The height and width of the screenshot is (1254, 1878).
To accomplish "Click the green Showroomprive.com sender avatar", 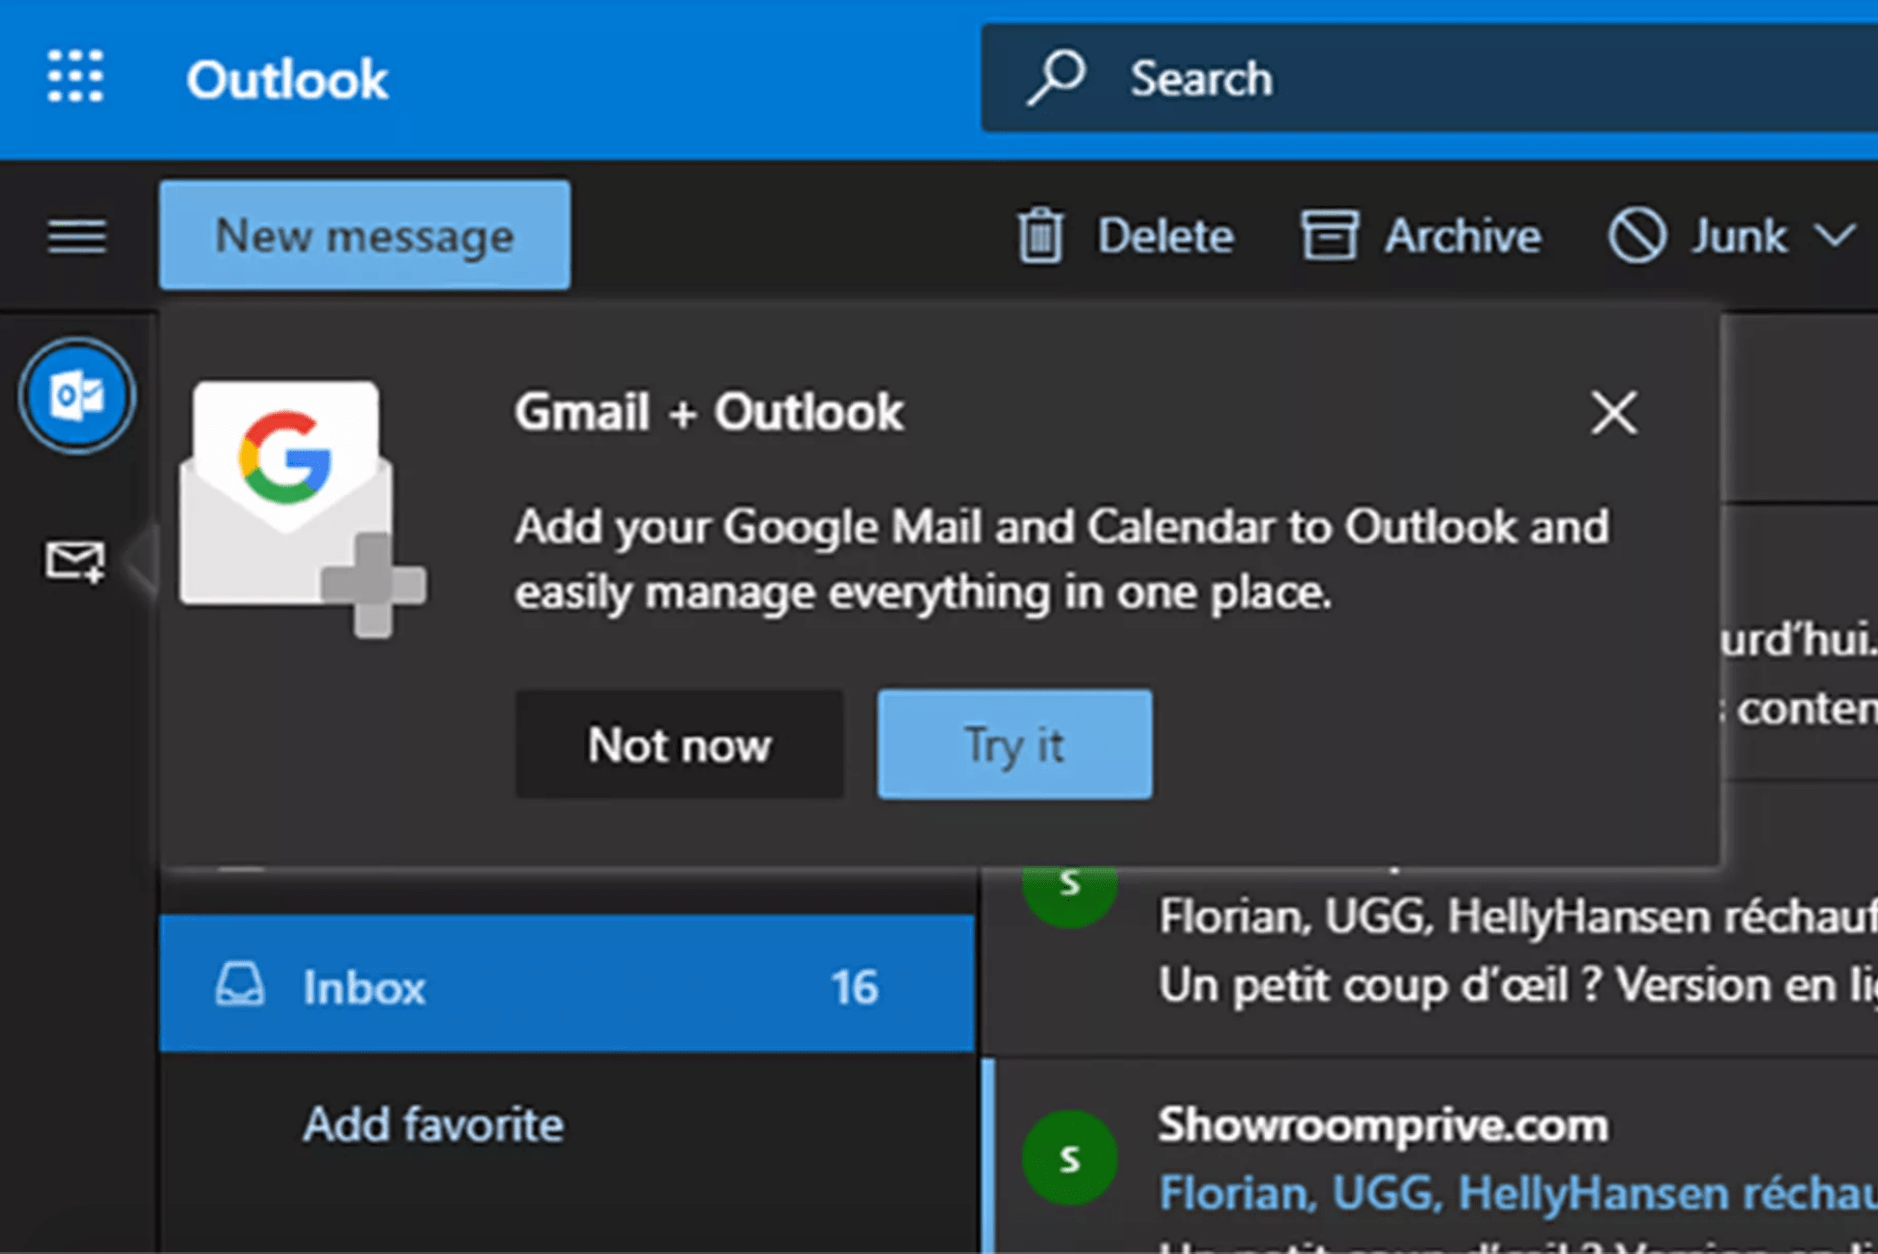I will click(x=1070, y=1158).
